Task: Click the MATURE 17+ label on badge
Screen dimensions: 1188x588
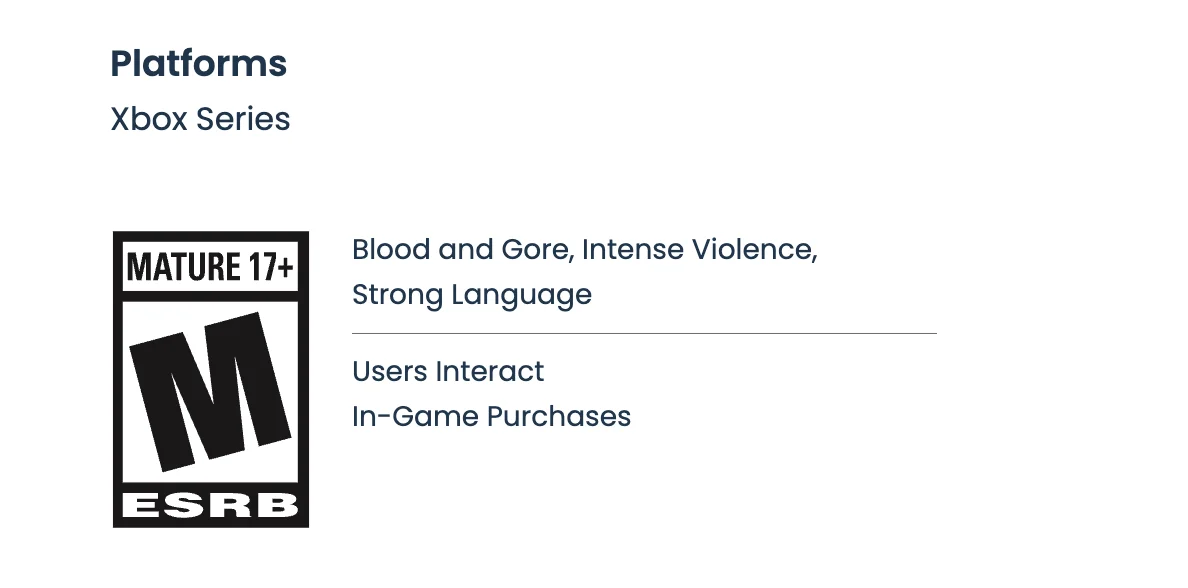Action: (210, 267)
